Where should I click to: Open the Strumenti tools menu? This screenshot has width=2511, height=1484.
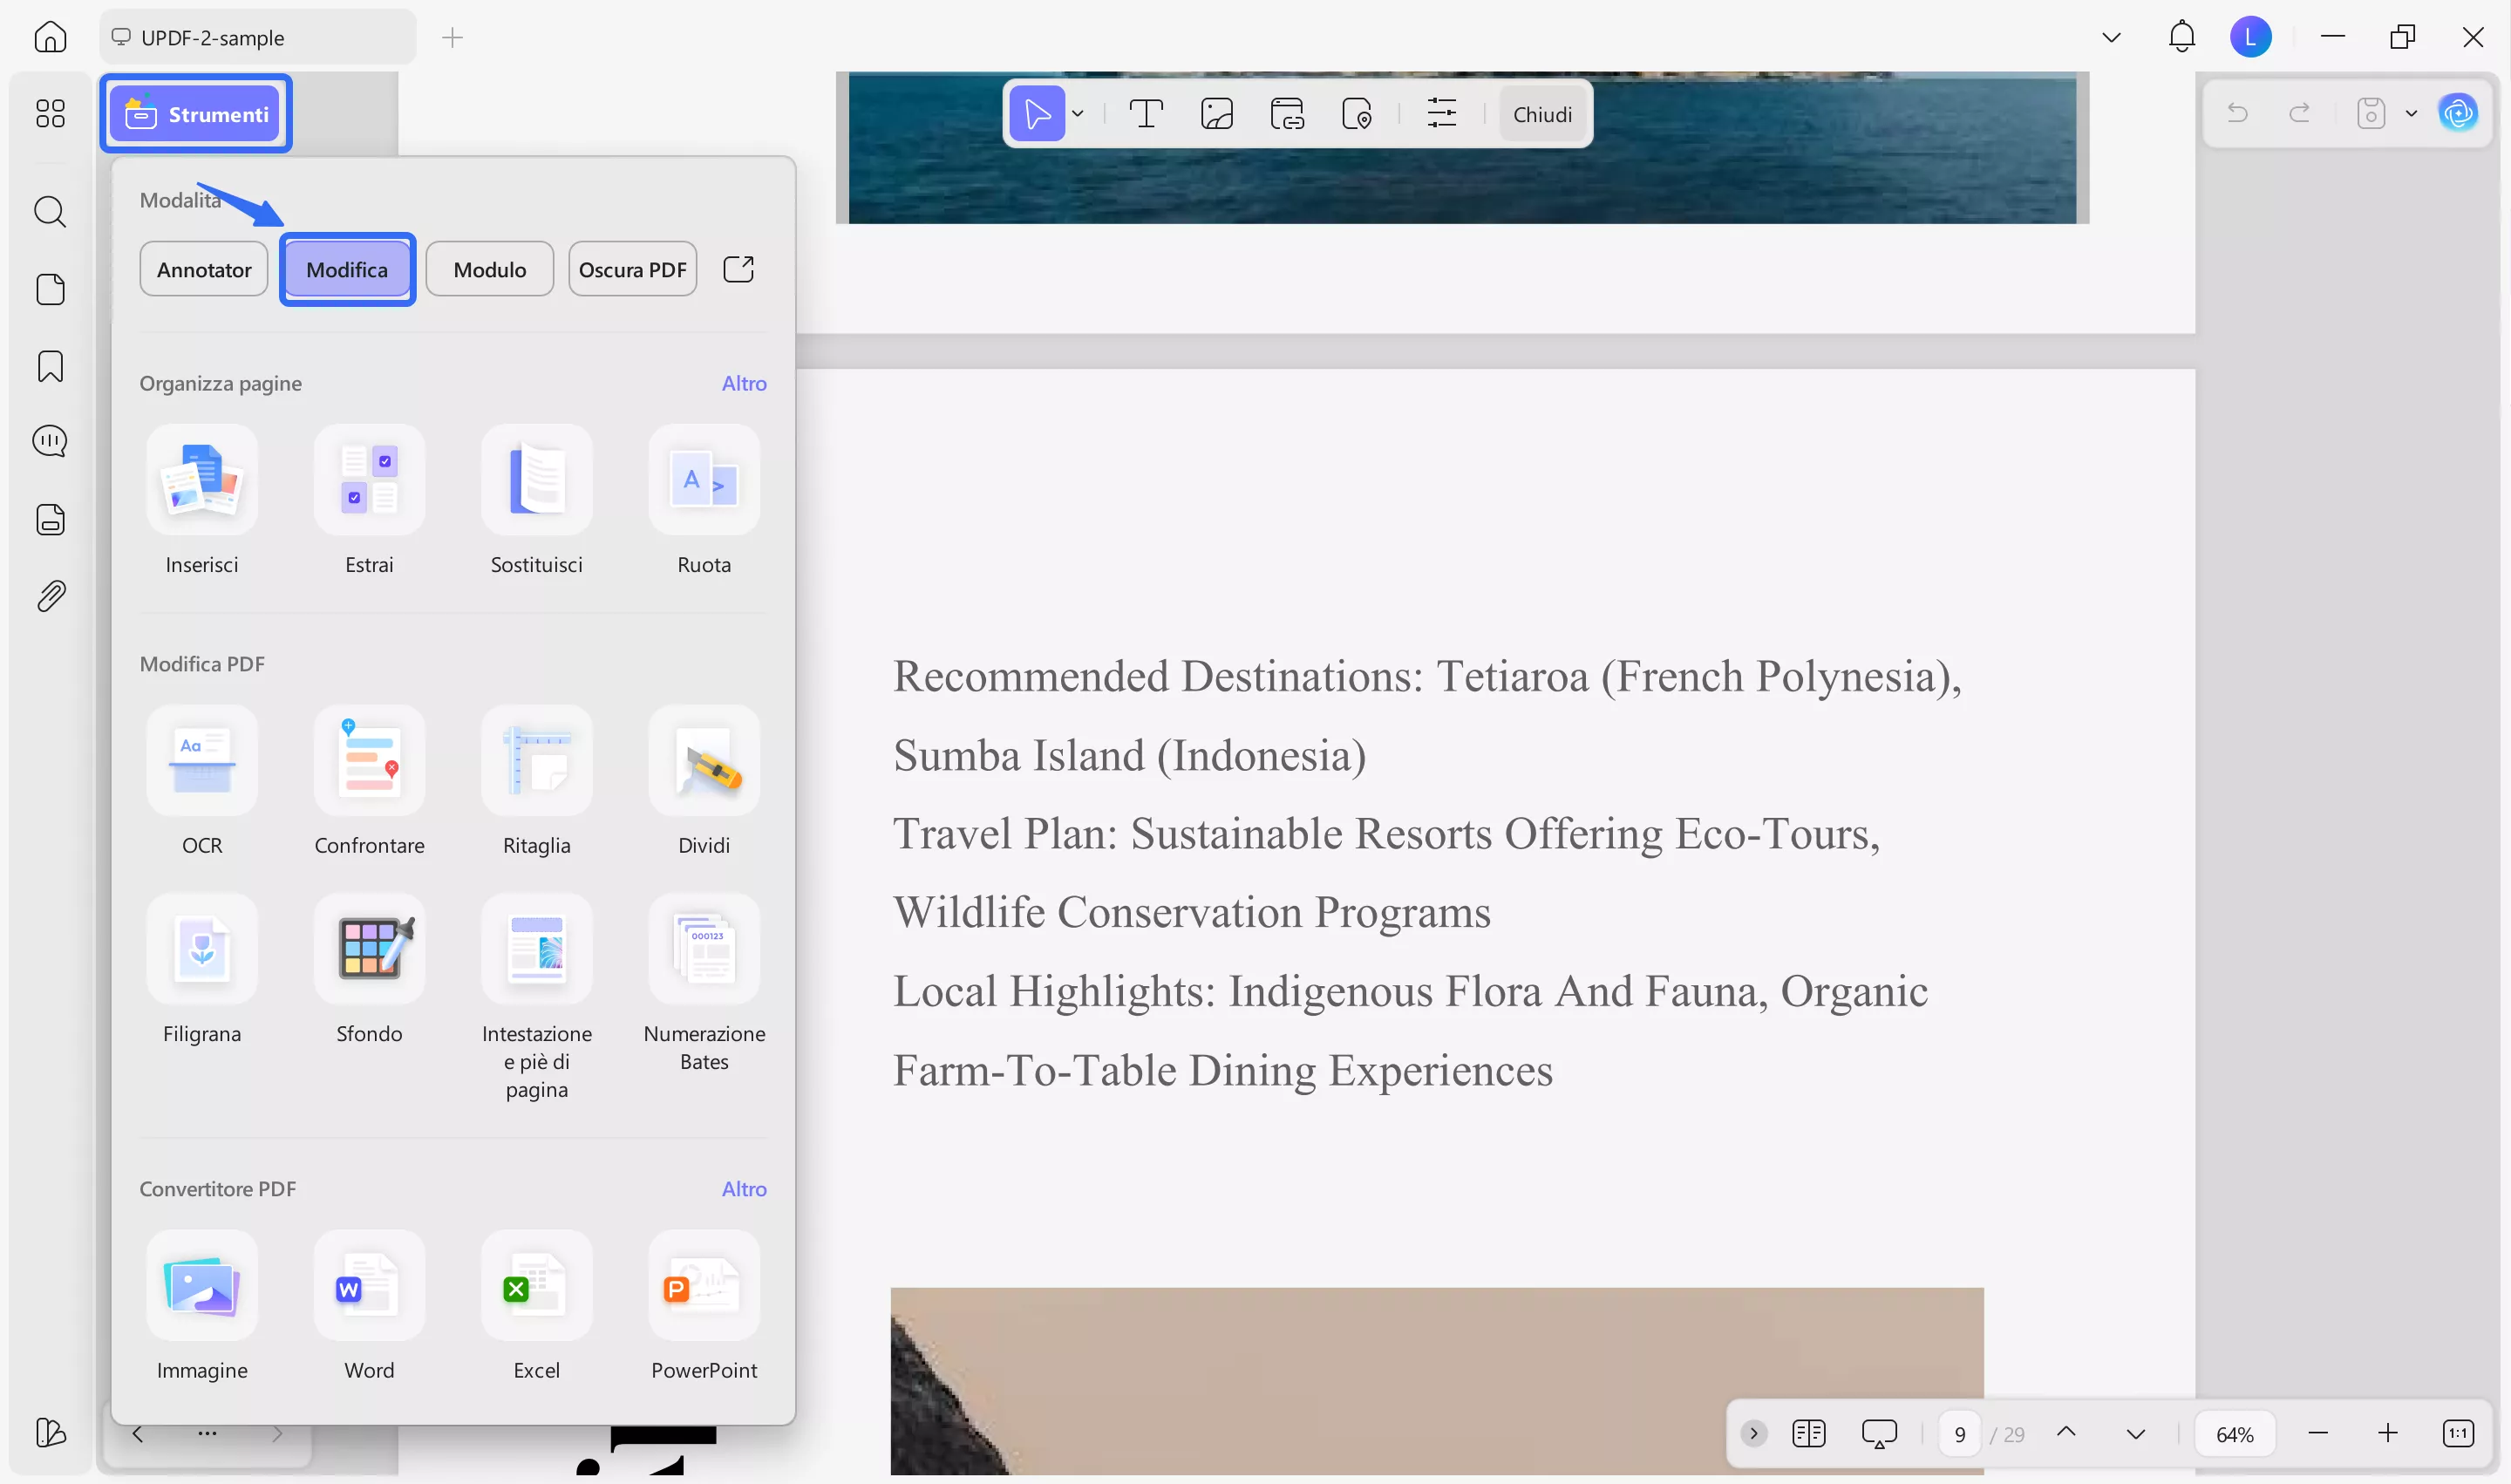197,114
